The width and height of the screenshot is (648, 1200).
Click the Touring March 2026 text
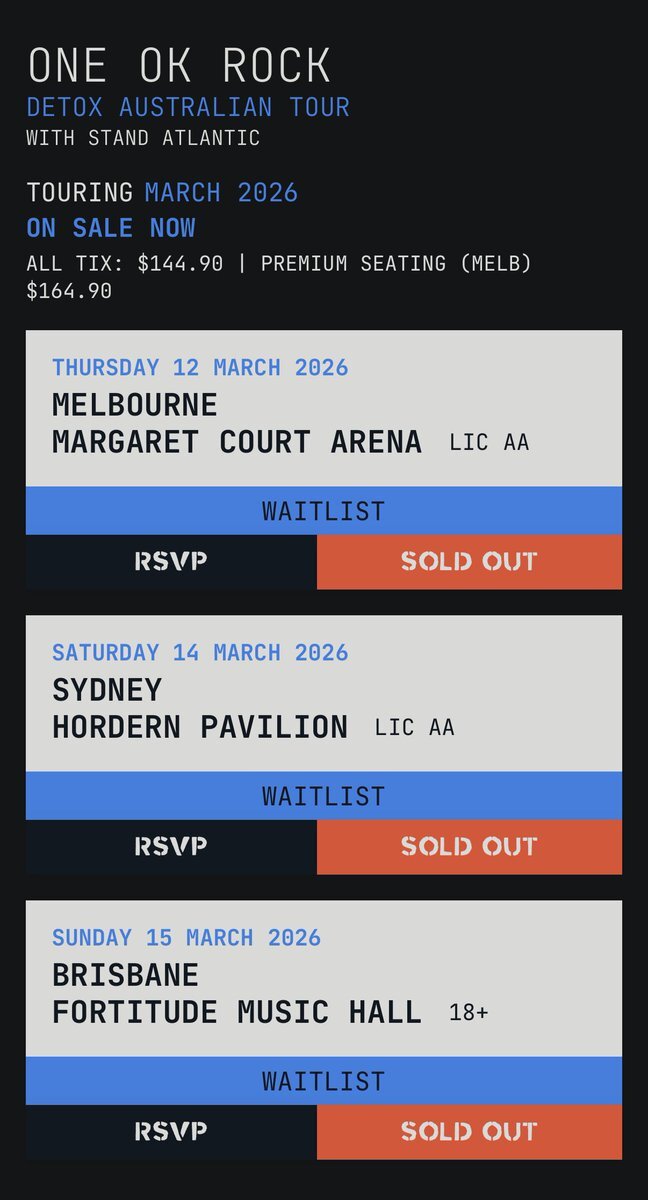pyautogui.click(x=162, y=192)
